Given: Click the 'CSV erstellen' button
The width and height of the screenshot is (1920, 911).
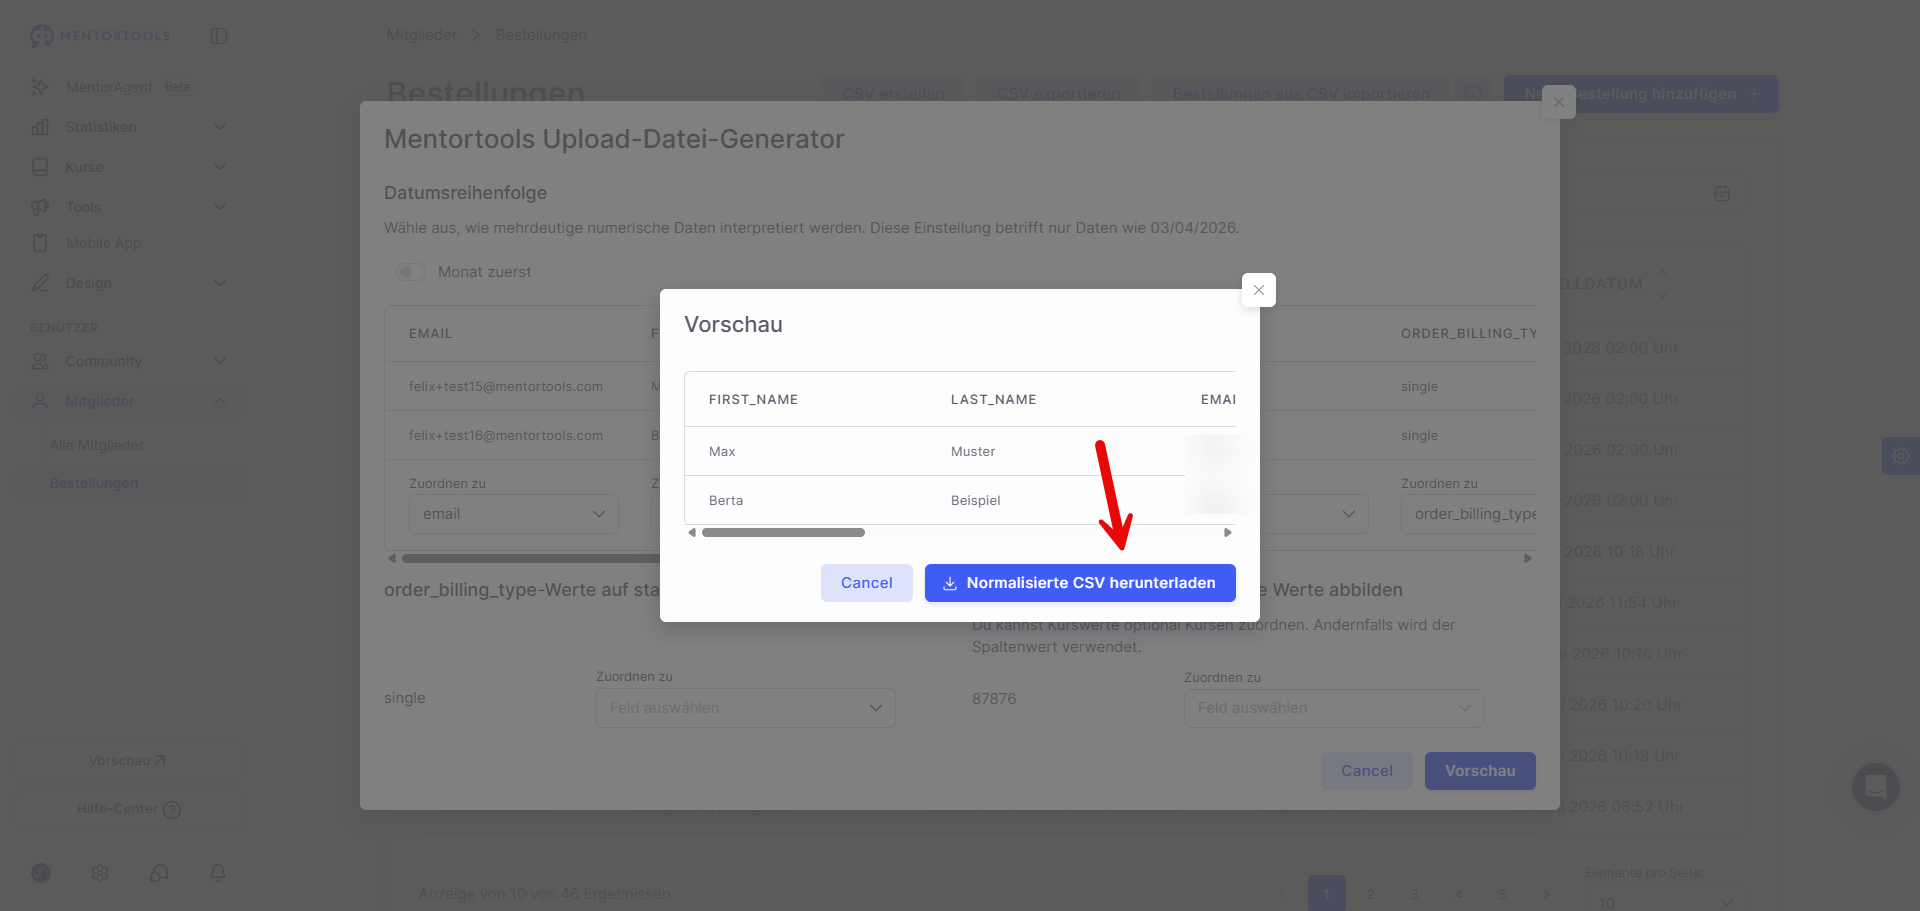Looking at the screenshot, I should coord(893,94).
